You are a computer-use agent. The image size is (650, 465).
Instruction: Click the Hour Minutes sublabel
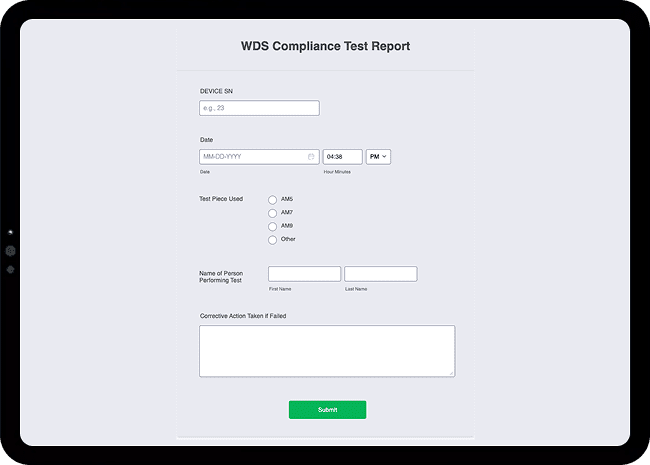[x=337, y=172]
